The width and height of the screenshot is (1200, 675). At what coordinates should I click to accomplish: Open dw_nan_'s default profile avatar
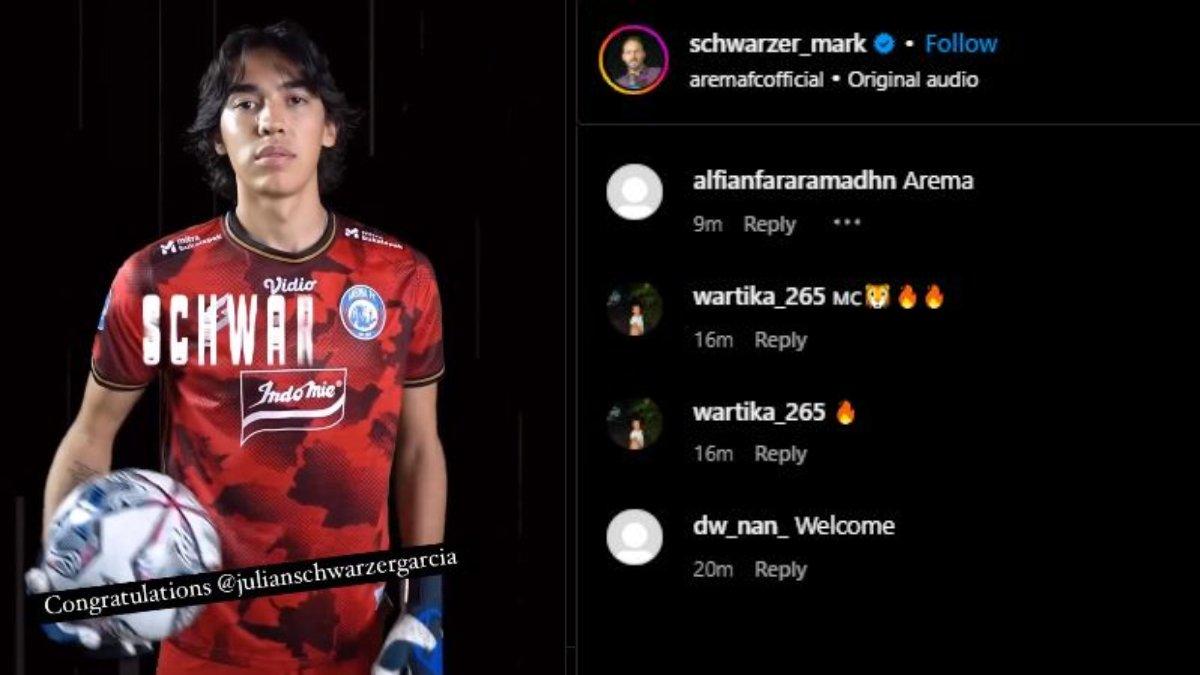634,537
